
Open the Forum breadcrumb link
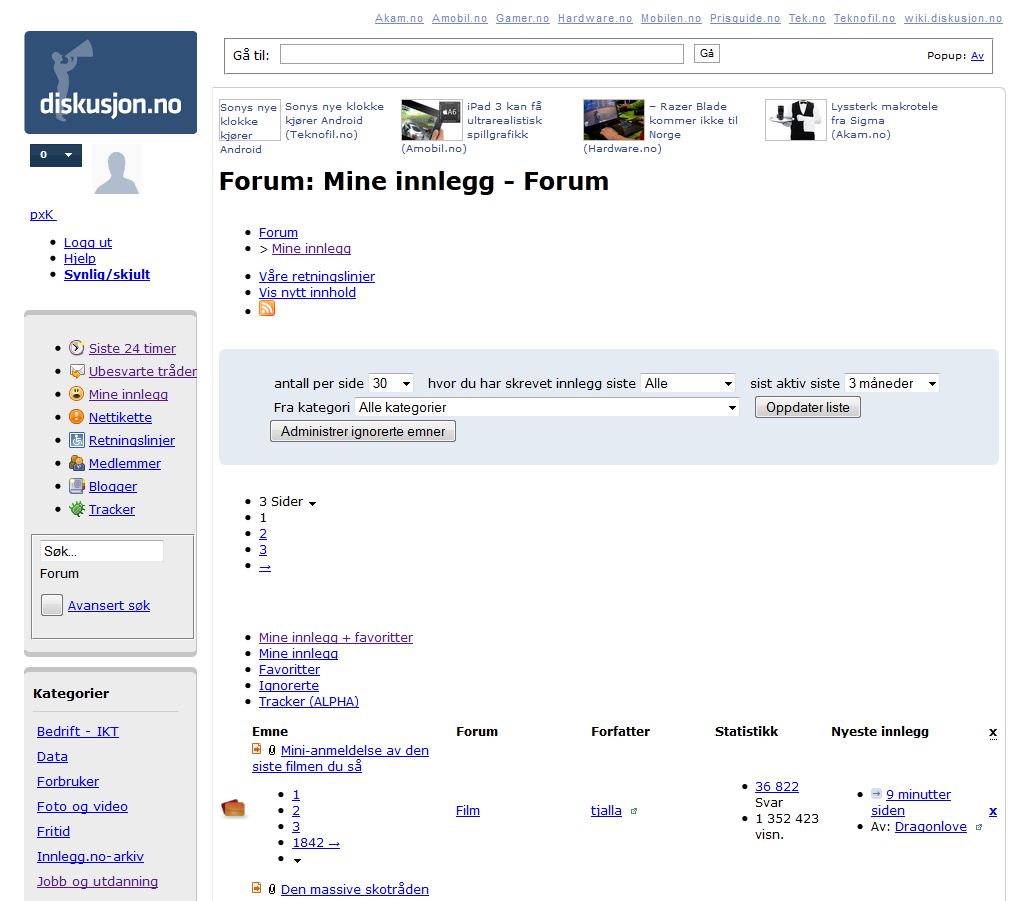pos(278,232)
